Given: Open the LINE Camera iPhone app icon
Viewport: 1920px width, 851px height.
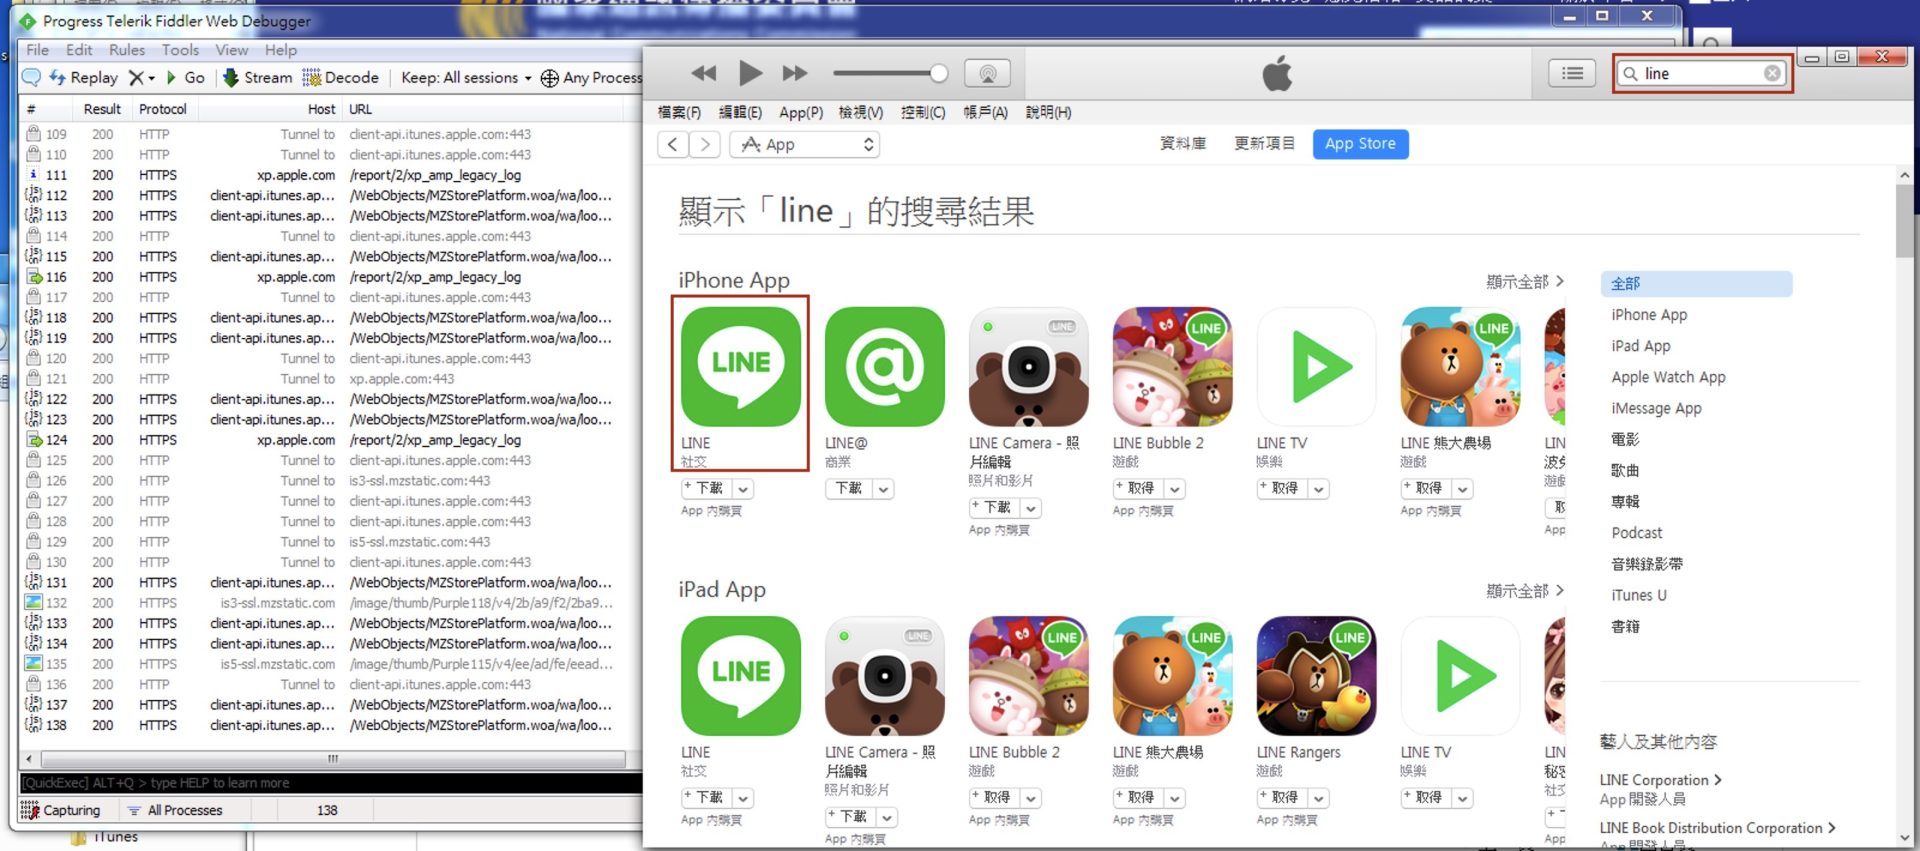Looking at the screenshot, I should point(1028,366).
